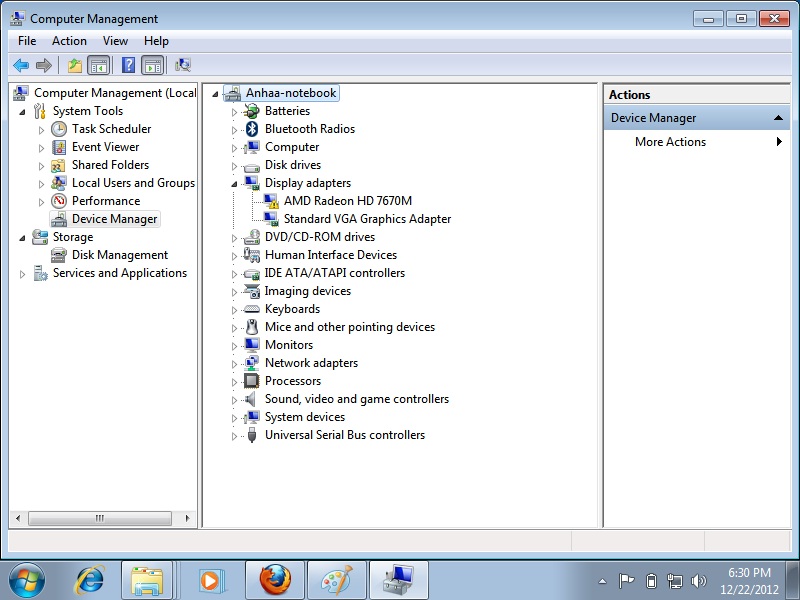Select Human Interface Devices category
800x600 pixels.
click(331, 255)
